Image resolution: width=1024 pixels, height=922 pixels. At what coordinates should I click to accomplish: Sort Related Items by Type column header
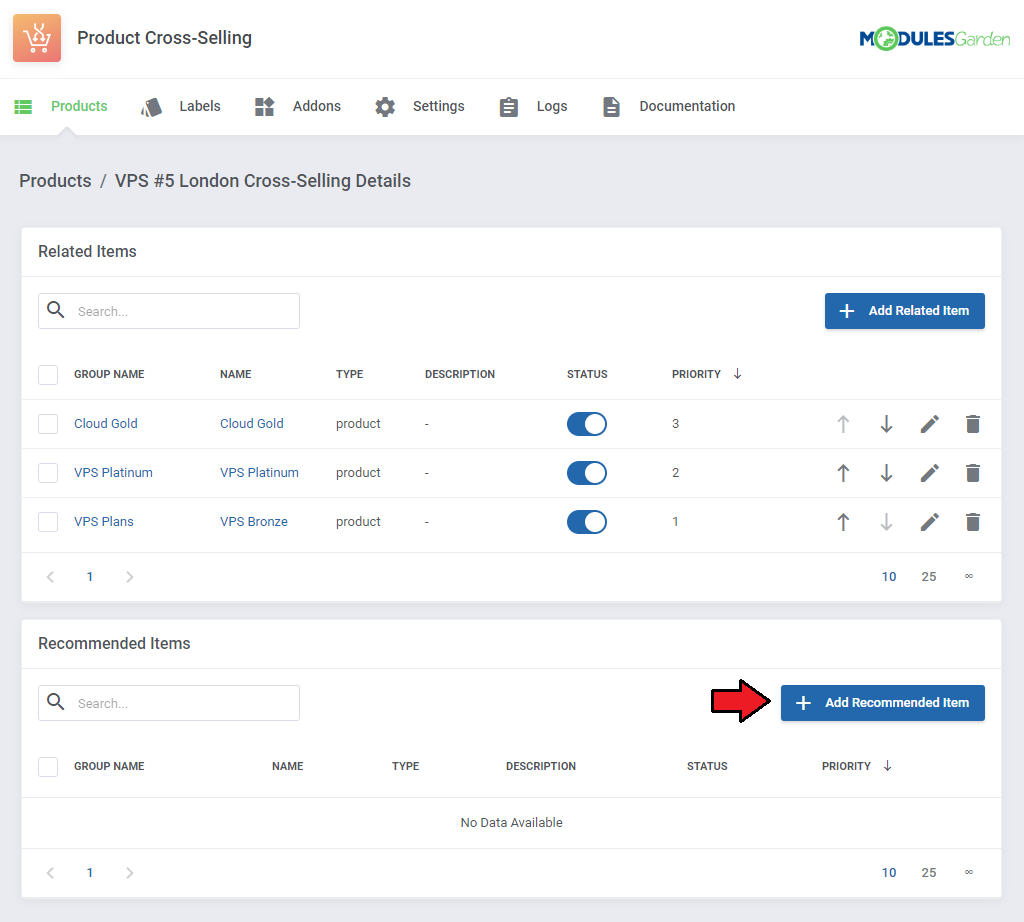349,374
